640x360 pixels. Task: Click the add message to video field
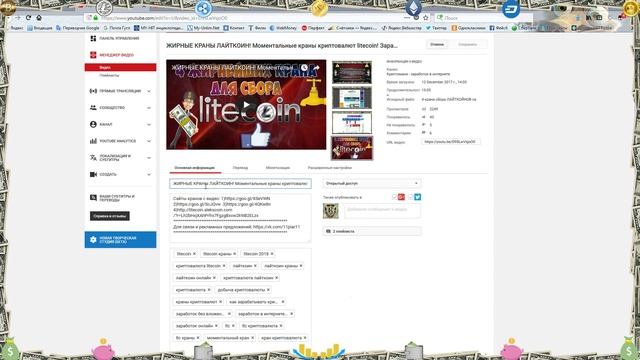pos(382,211)
